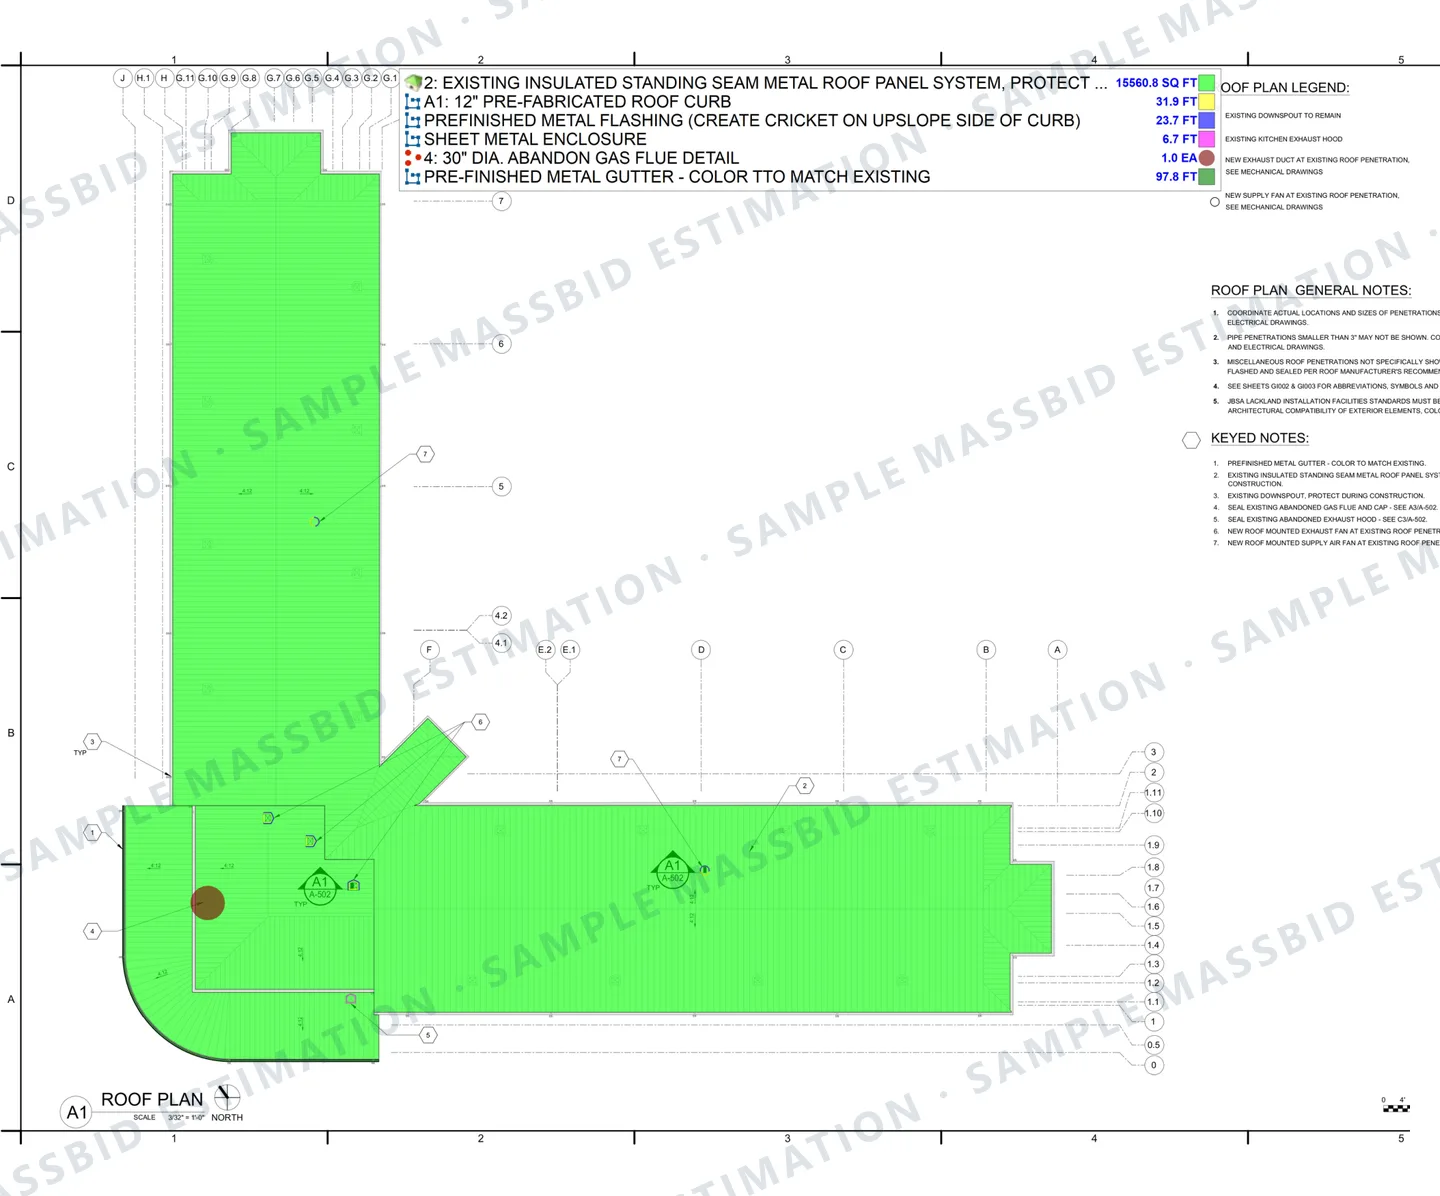Click the red count icon beside Abandon Gas Flue Detail
This screenshot has height=1196, width=1440.
coord(412,158)
